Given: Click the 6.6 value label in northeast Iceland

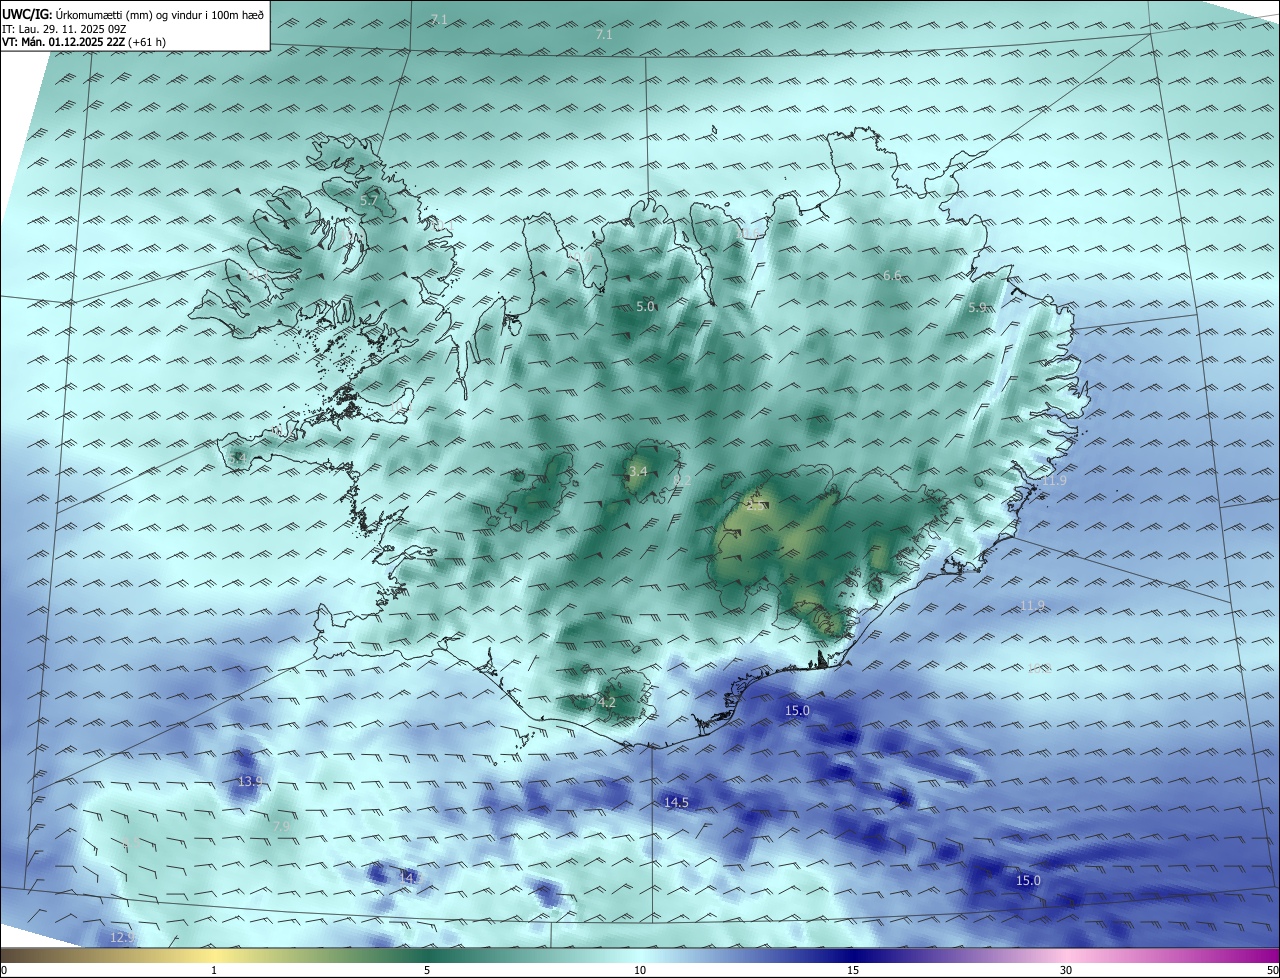Looking at the screenshot, I should pos(892,275).
